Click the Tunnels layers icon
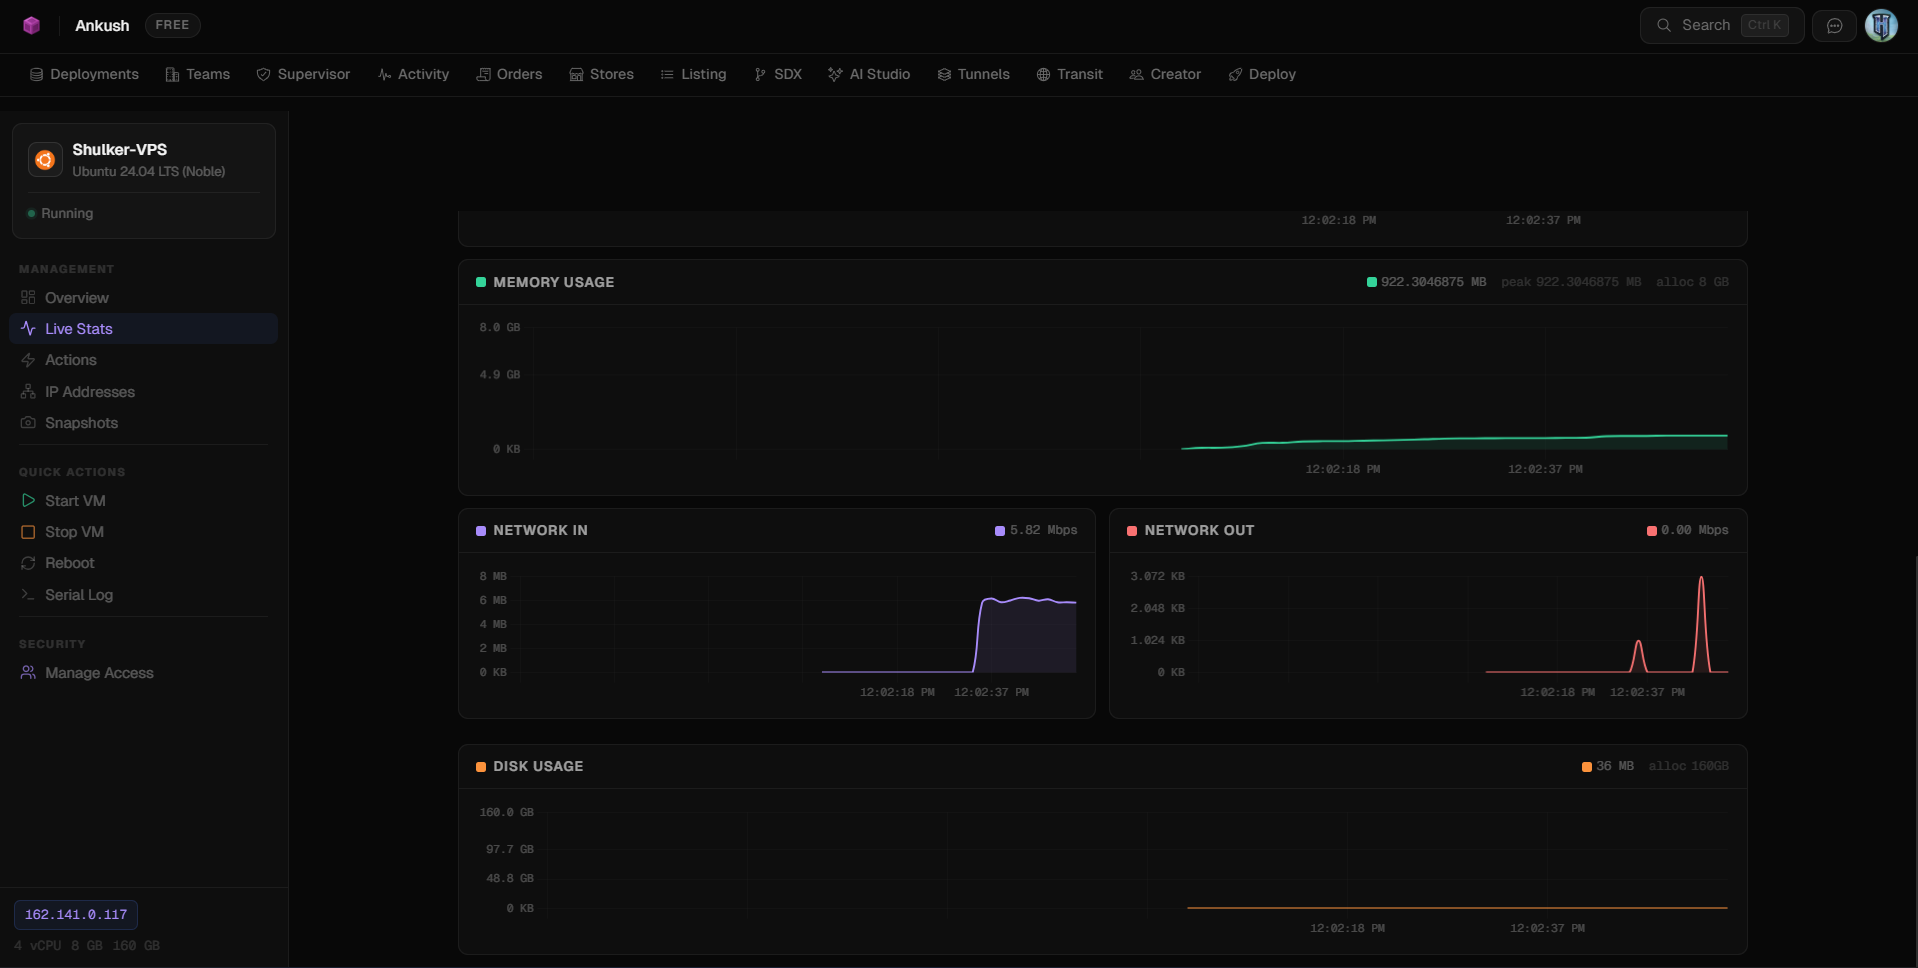 944,75
